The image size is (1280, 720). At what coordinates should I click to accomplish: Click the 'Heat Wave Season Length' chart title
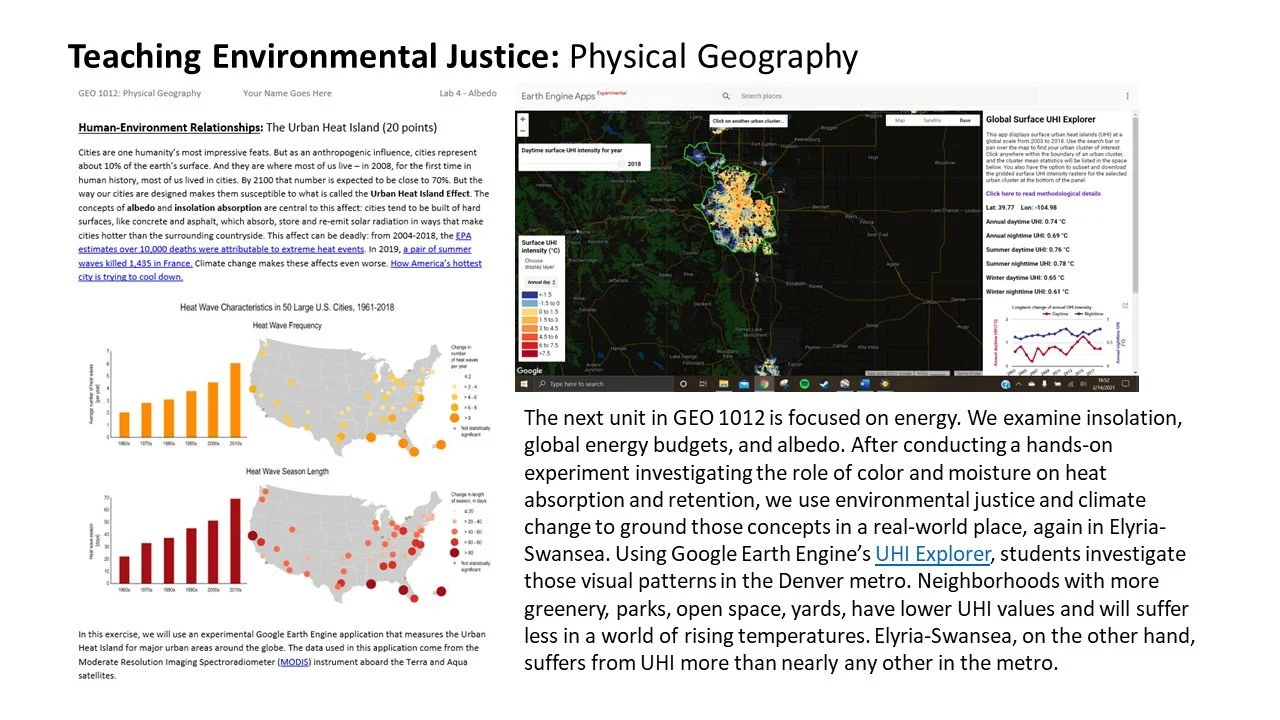(x=286, y=471)
